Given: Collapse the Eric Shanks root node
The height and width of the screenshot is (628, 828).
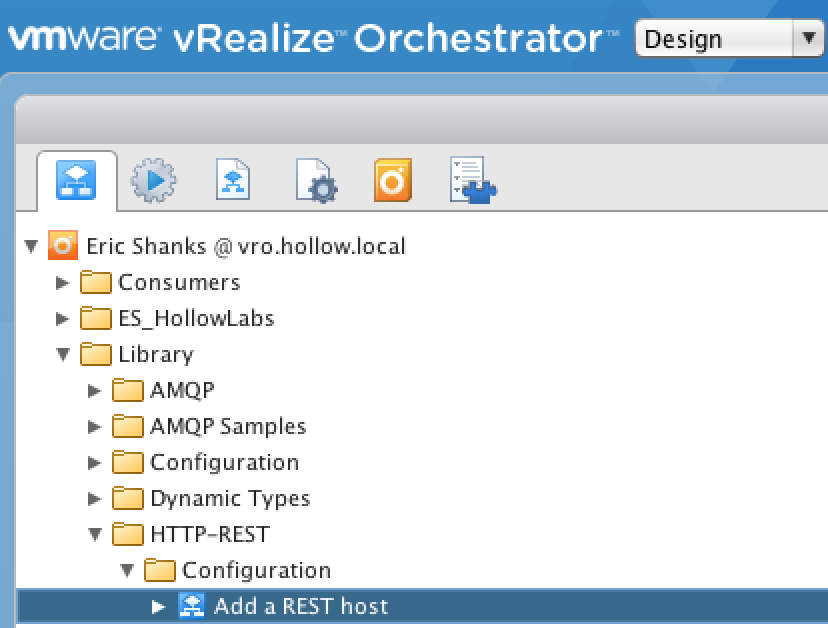Looking at the screenshot, I should 30,246.
